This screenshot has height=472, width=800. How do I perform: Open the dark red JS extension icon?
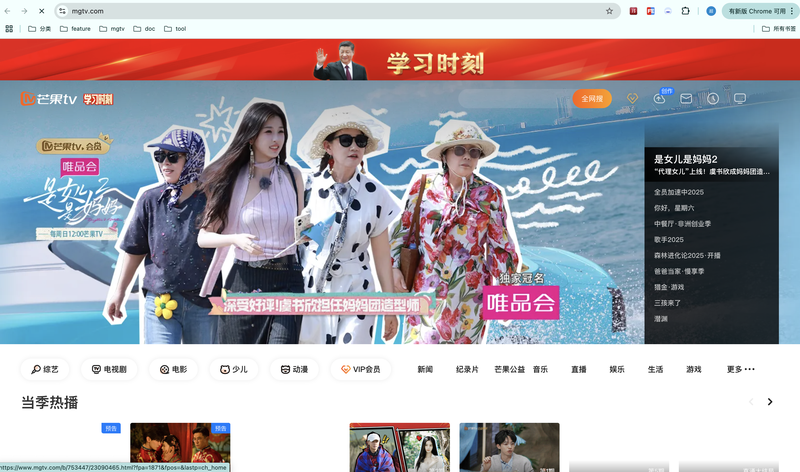[633, 11]
